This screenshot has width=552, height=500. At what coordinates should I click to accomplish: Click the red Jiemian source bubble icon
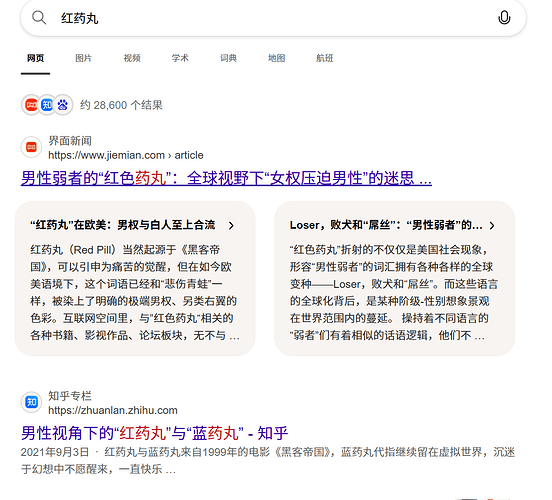[x=31, y=105]
